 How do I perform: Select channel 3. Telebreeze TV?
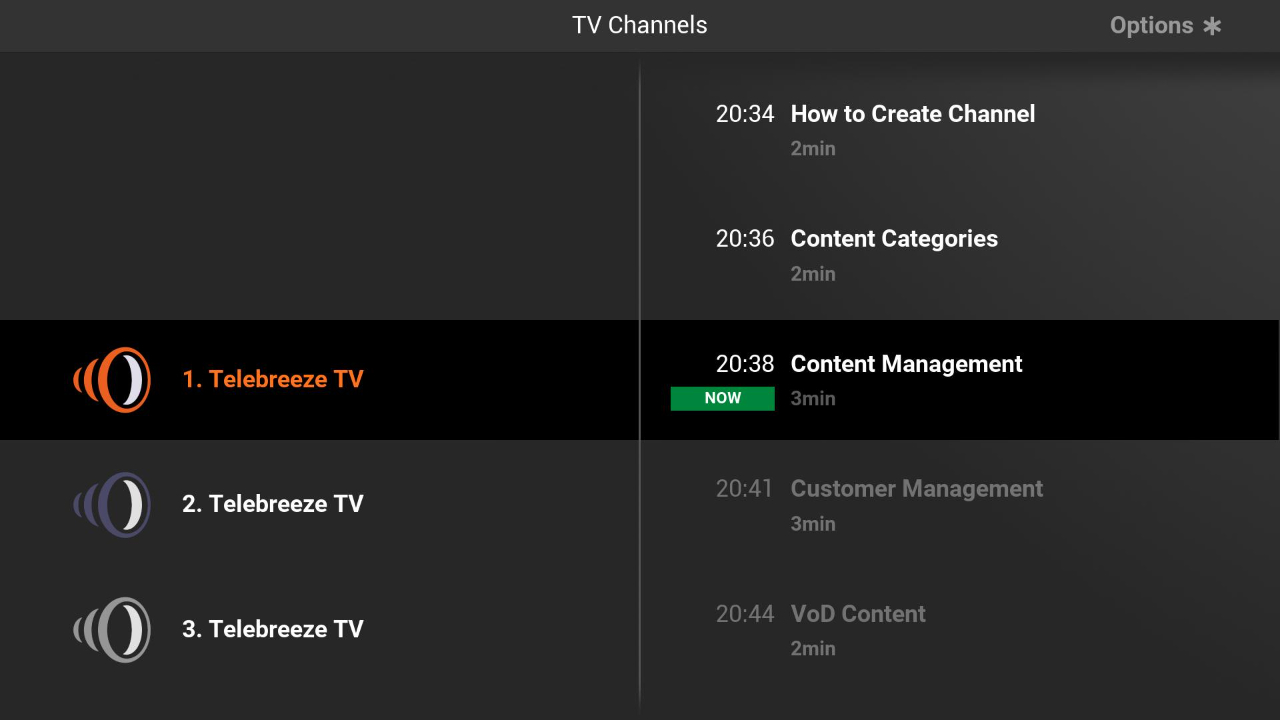point(273,629)
